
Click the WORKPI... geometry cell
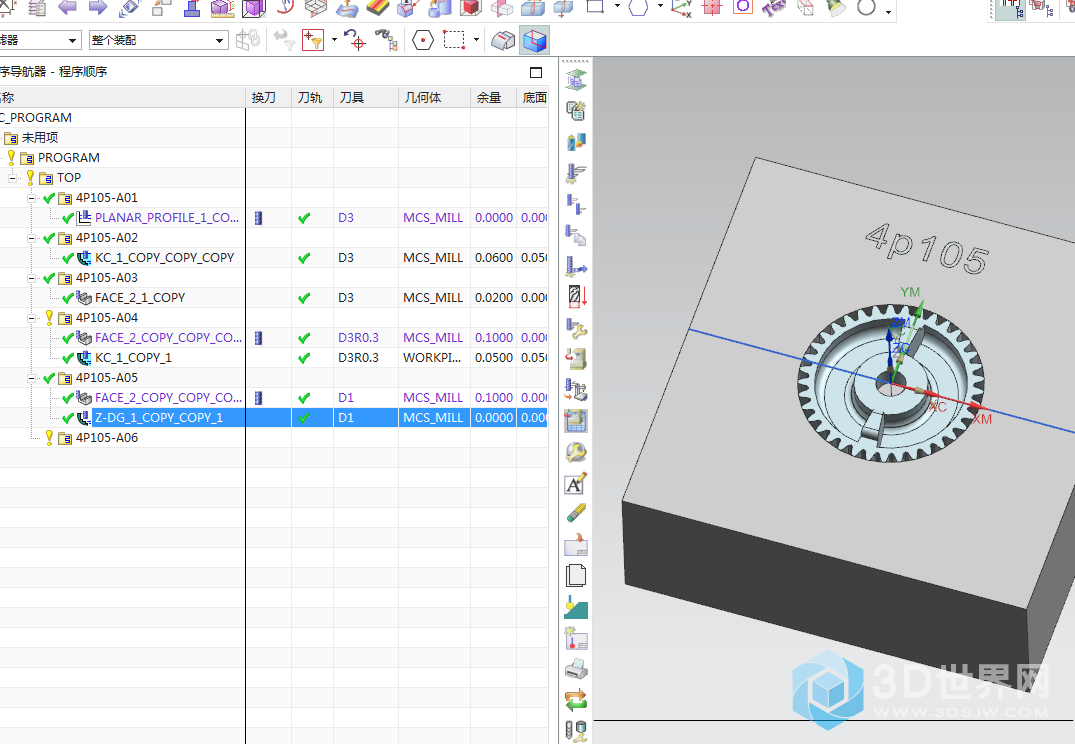[432, 358]
